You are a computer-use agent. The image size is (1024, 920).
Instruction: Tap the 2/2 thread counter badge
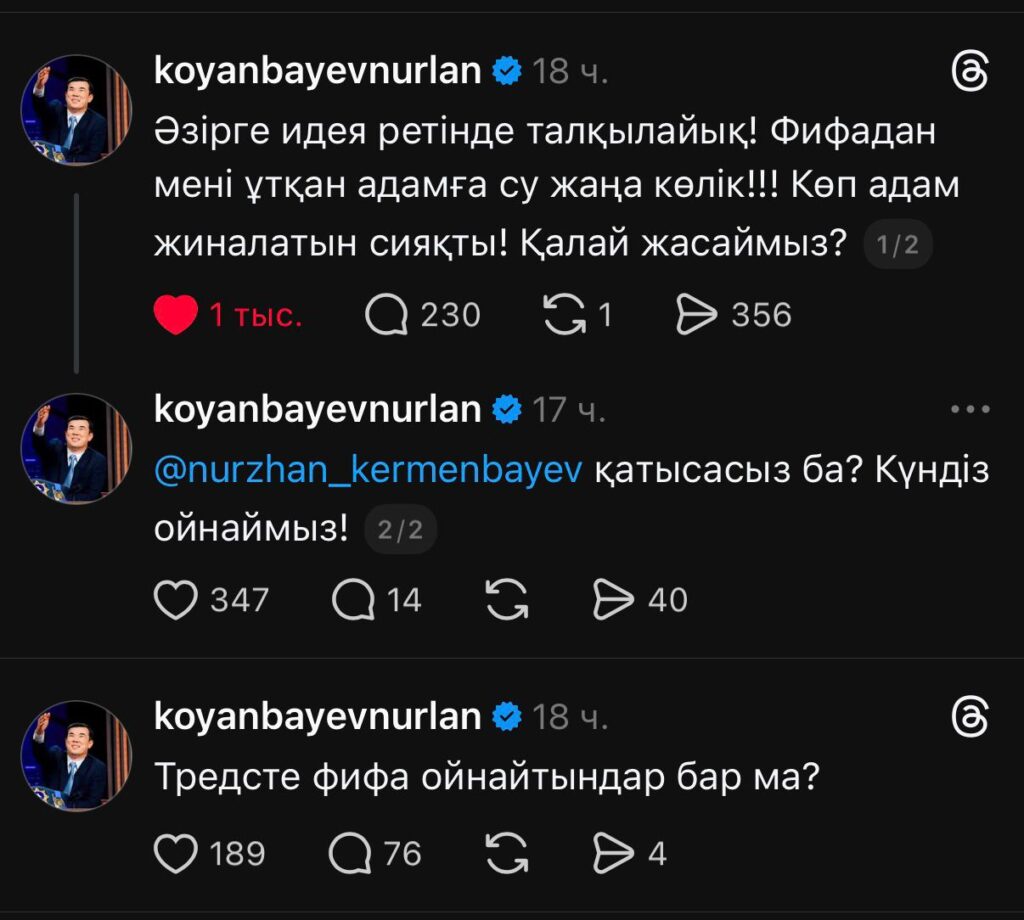400,531
